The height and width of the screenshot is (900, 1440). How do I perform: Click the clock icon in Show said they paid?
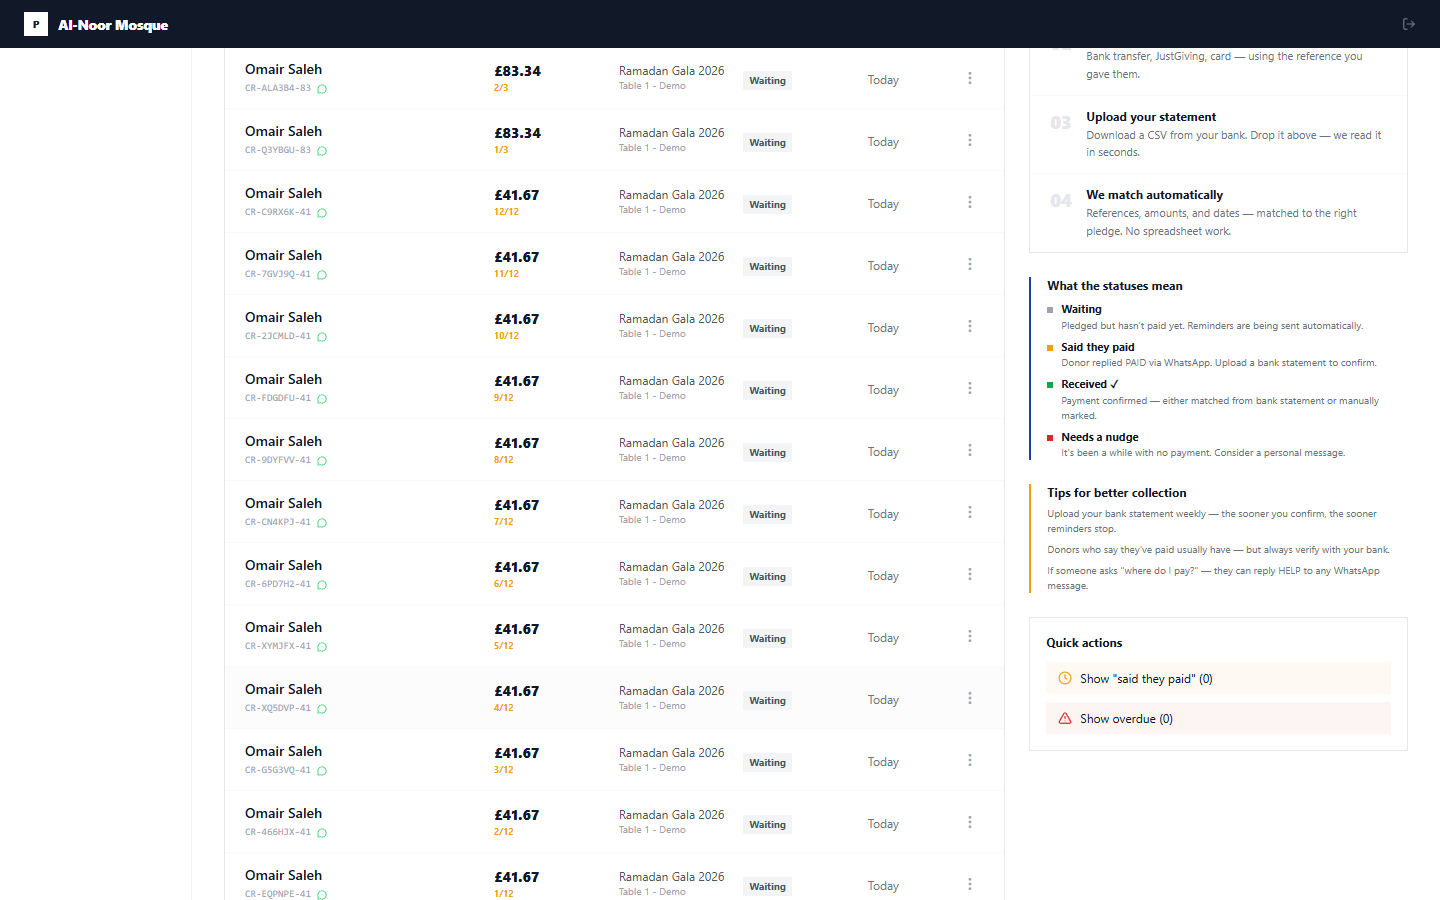pyautogui.click(x=1065, y=679)
